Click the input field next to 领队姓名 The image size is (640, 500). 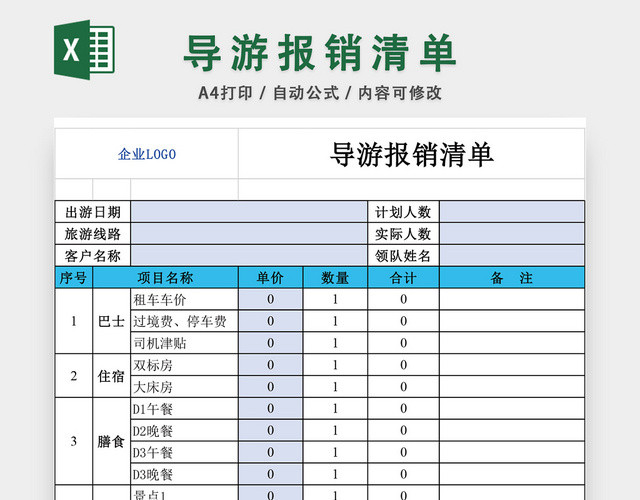[512, 256]
